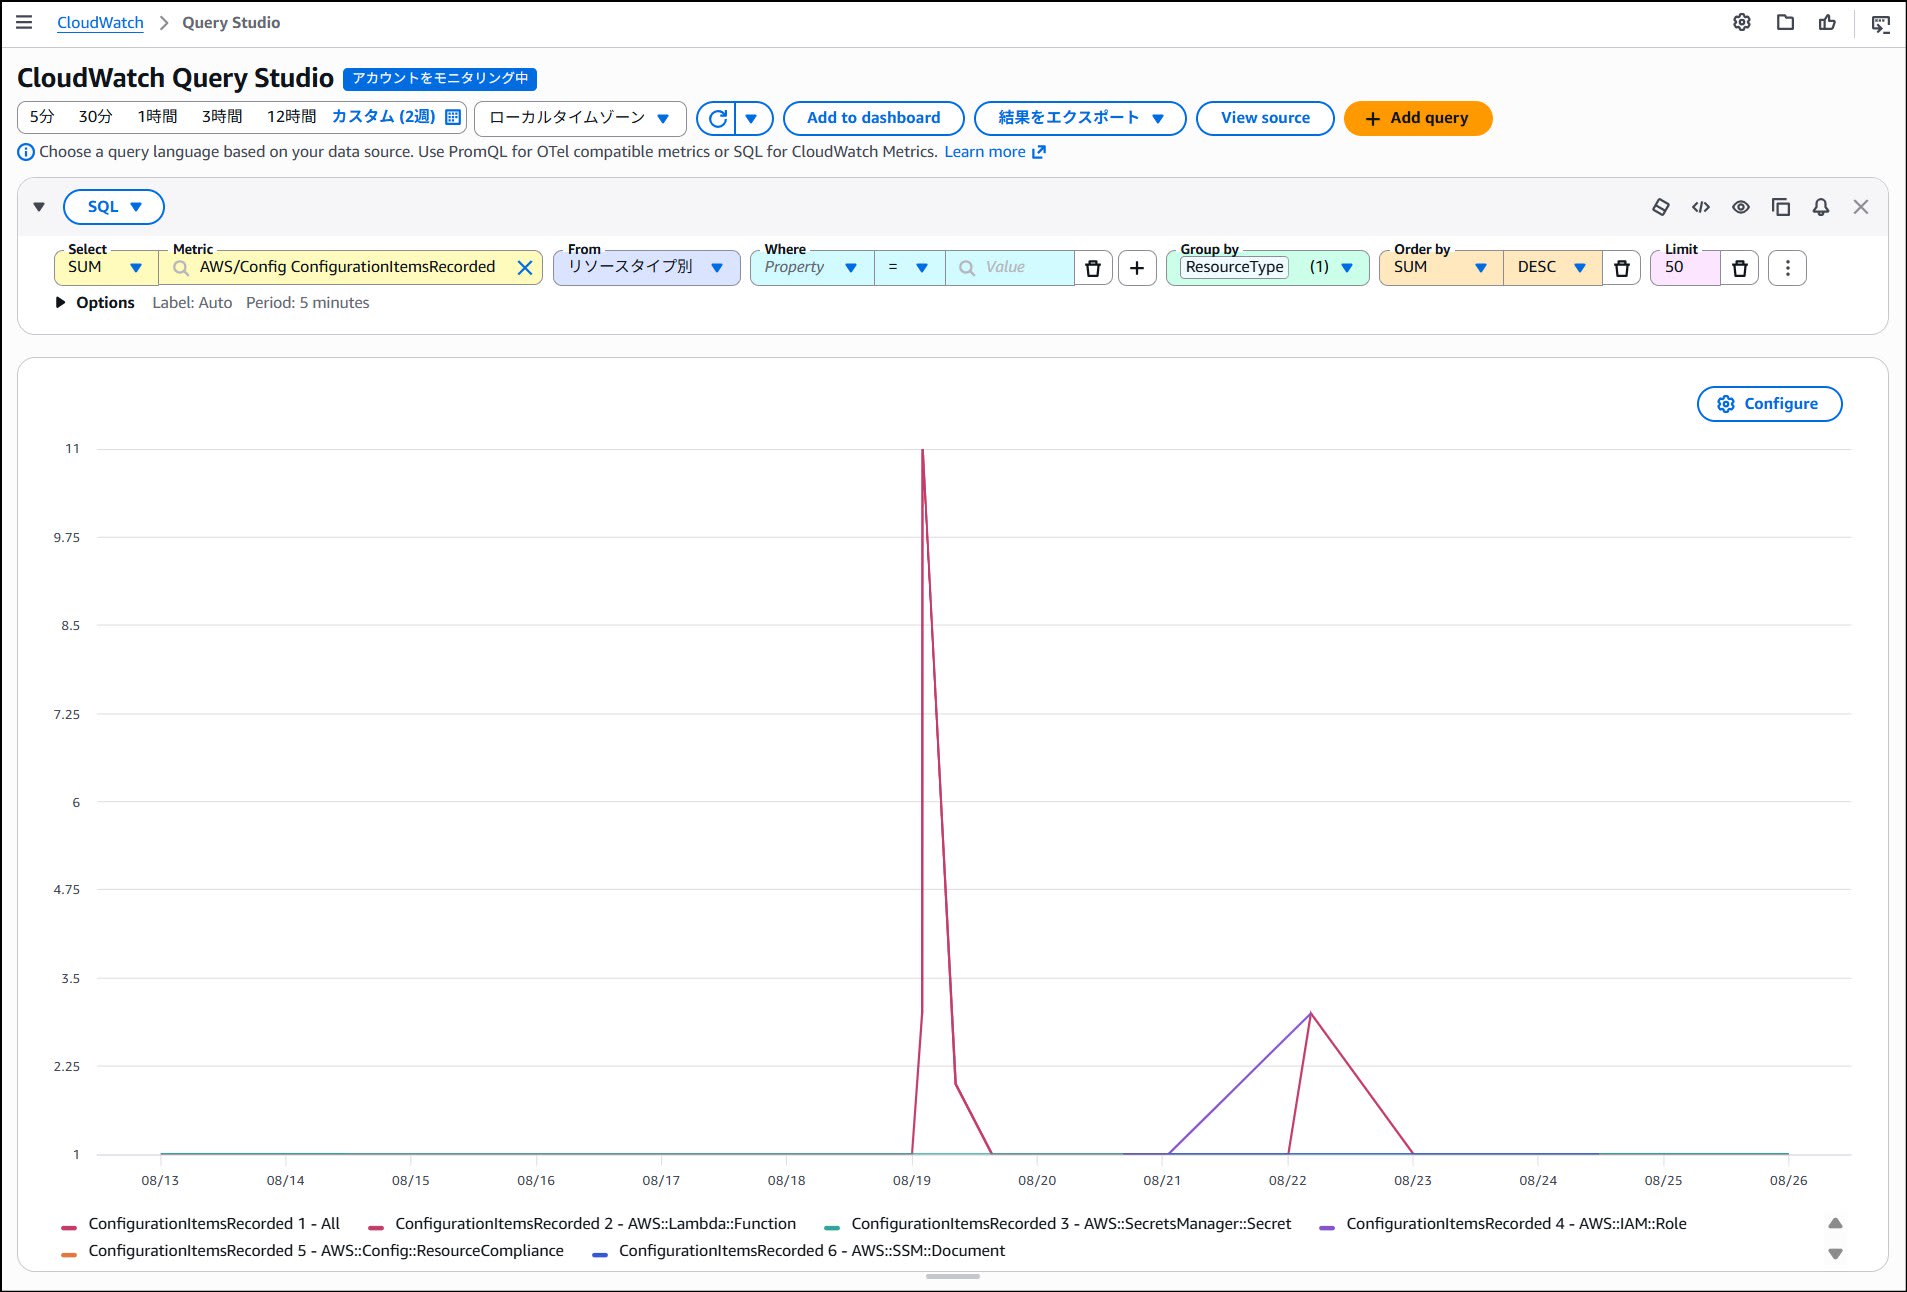Click the Limit 50 input field

[x=1685, y=268]
